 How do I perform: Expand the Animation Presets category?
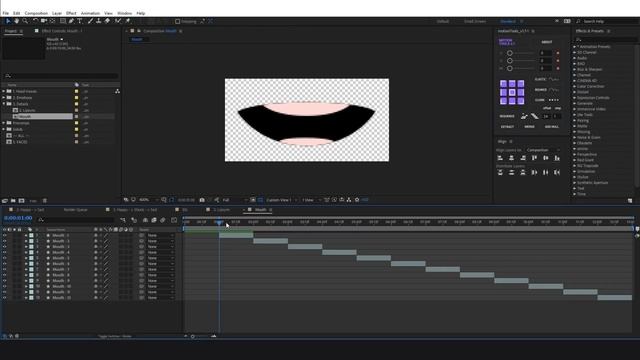pos(574,47)
